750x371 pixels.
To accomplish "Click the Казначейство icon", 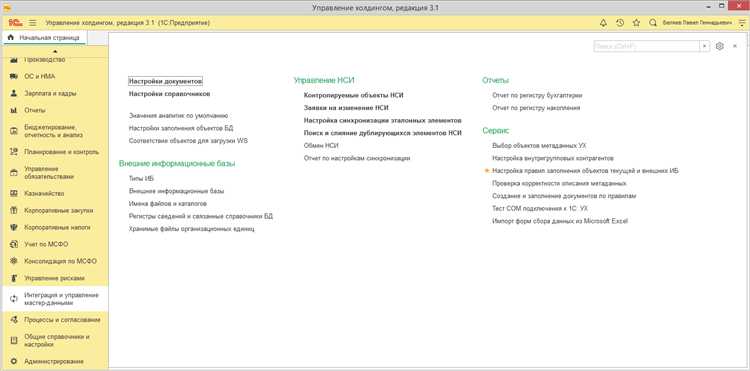I will (x=14, y=194).
